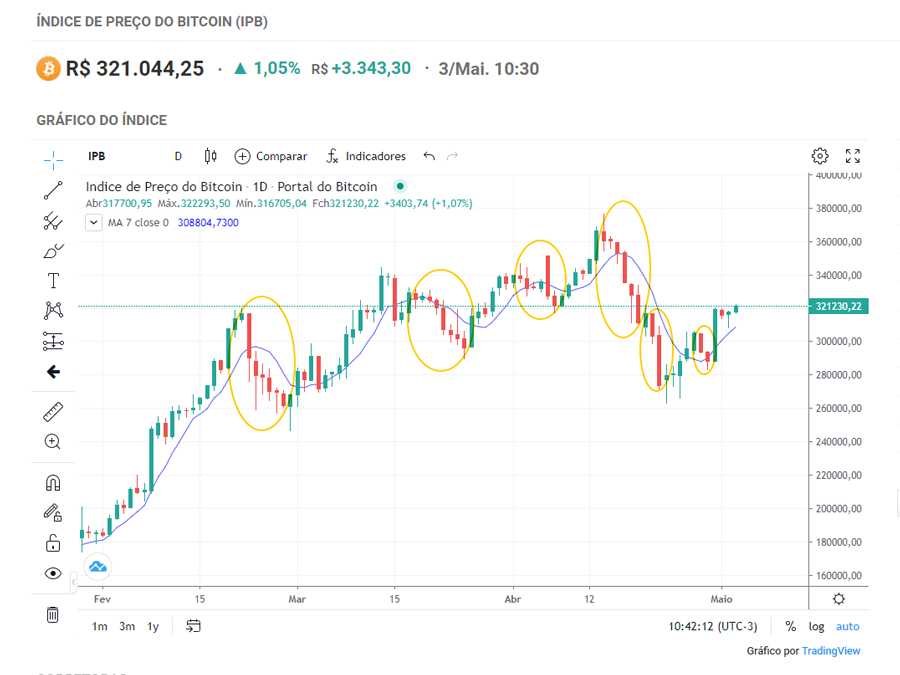Remove drawings with trash icon
This screenshot has width=900, height=675.
click(53, 614)
